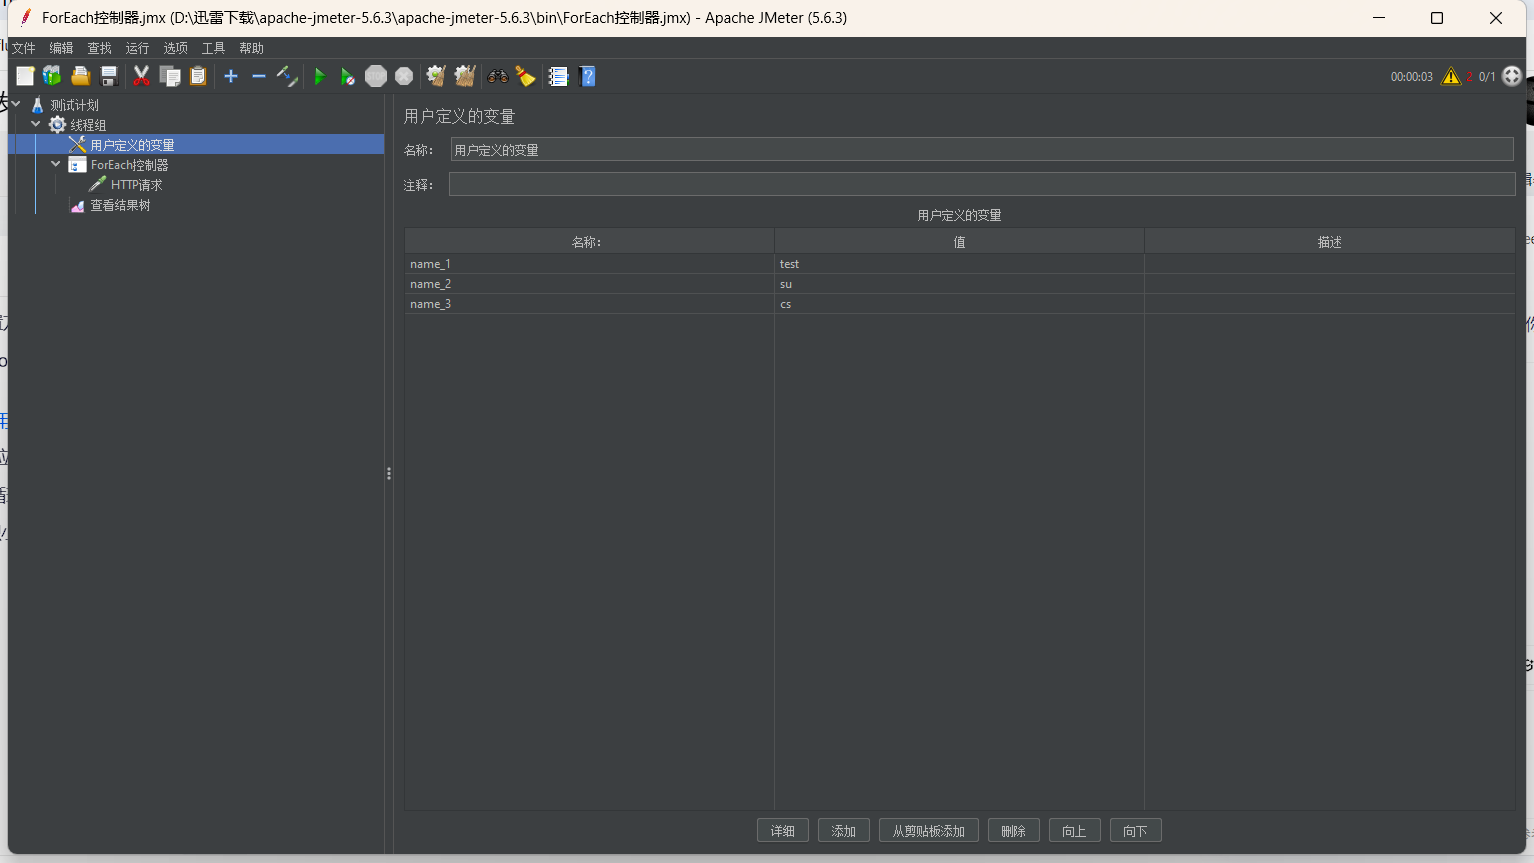The image size is (1534, 863).
Task: Click the remote engine status icon
Action: tap(1512, 76)
